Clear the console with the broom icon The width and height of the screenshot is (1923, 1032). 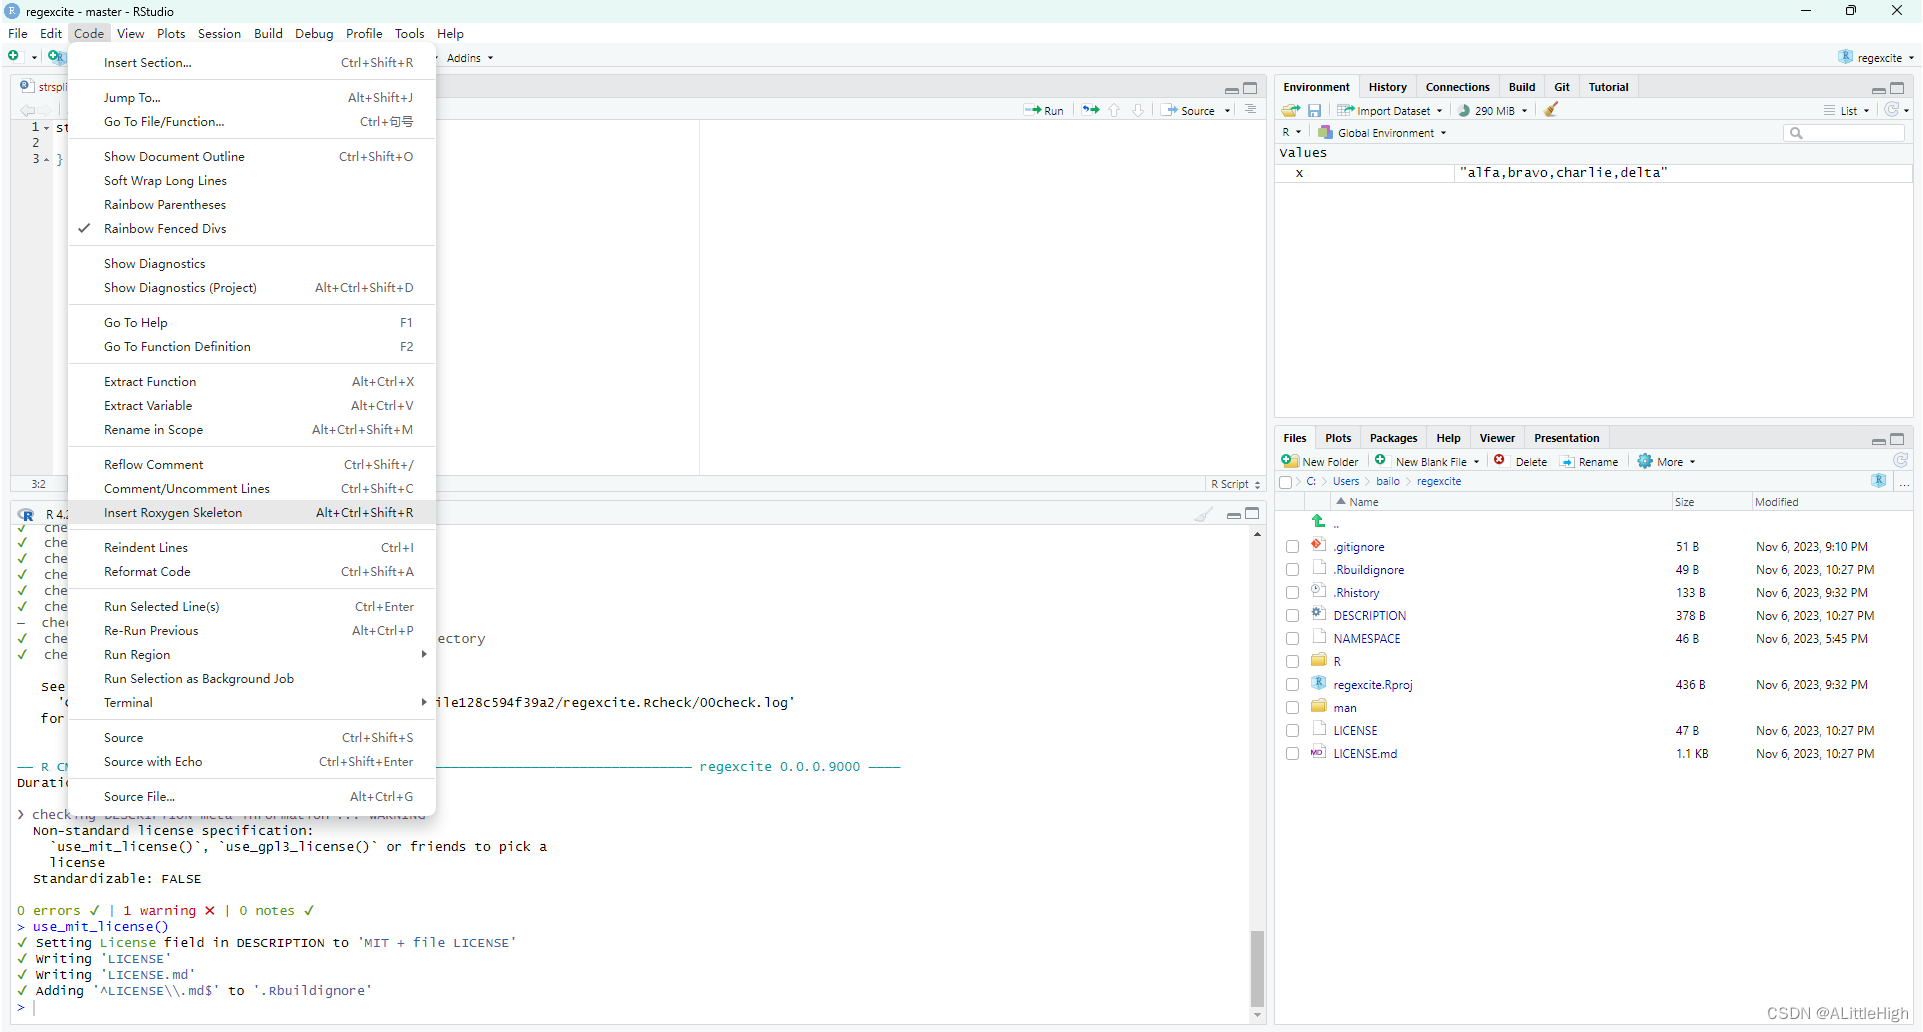click(x=1204, y=514)
